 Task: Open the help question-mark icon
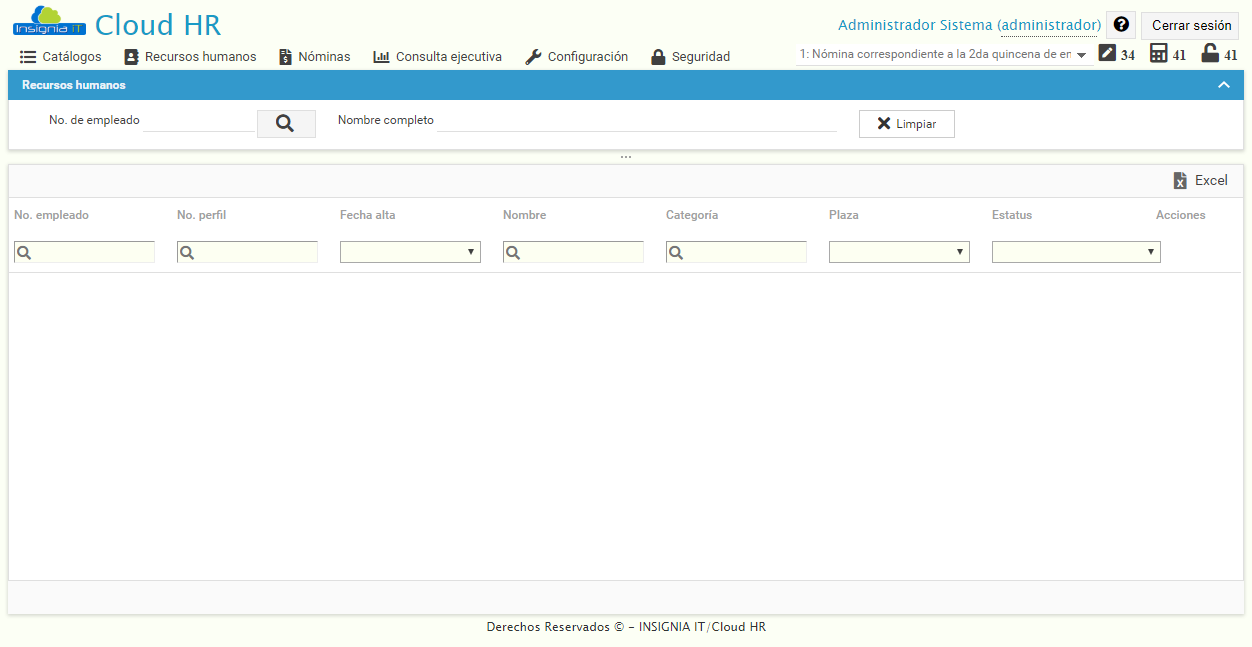tap(1120, 24)
